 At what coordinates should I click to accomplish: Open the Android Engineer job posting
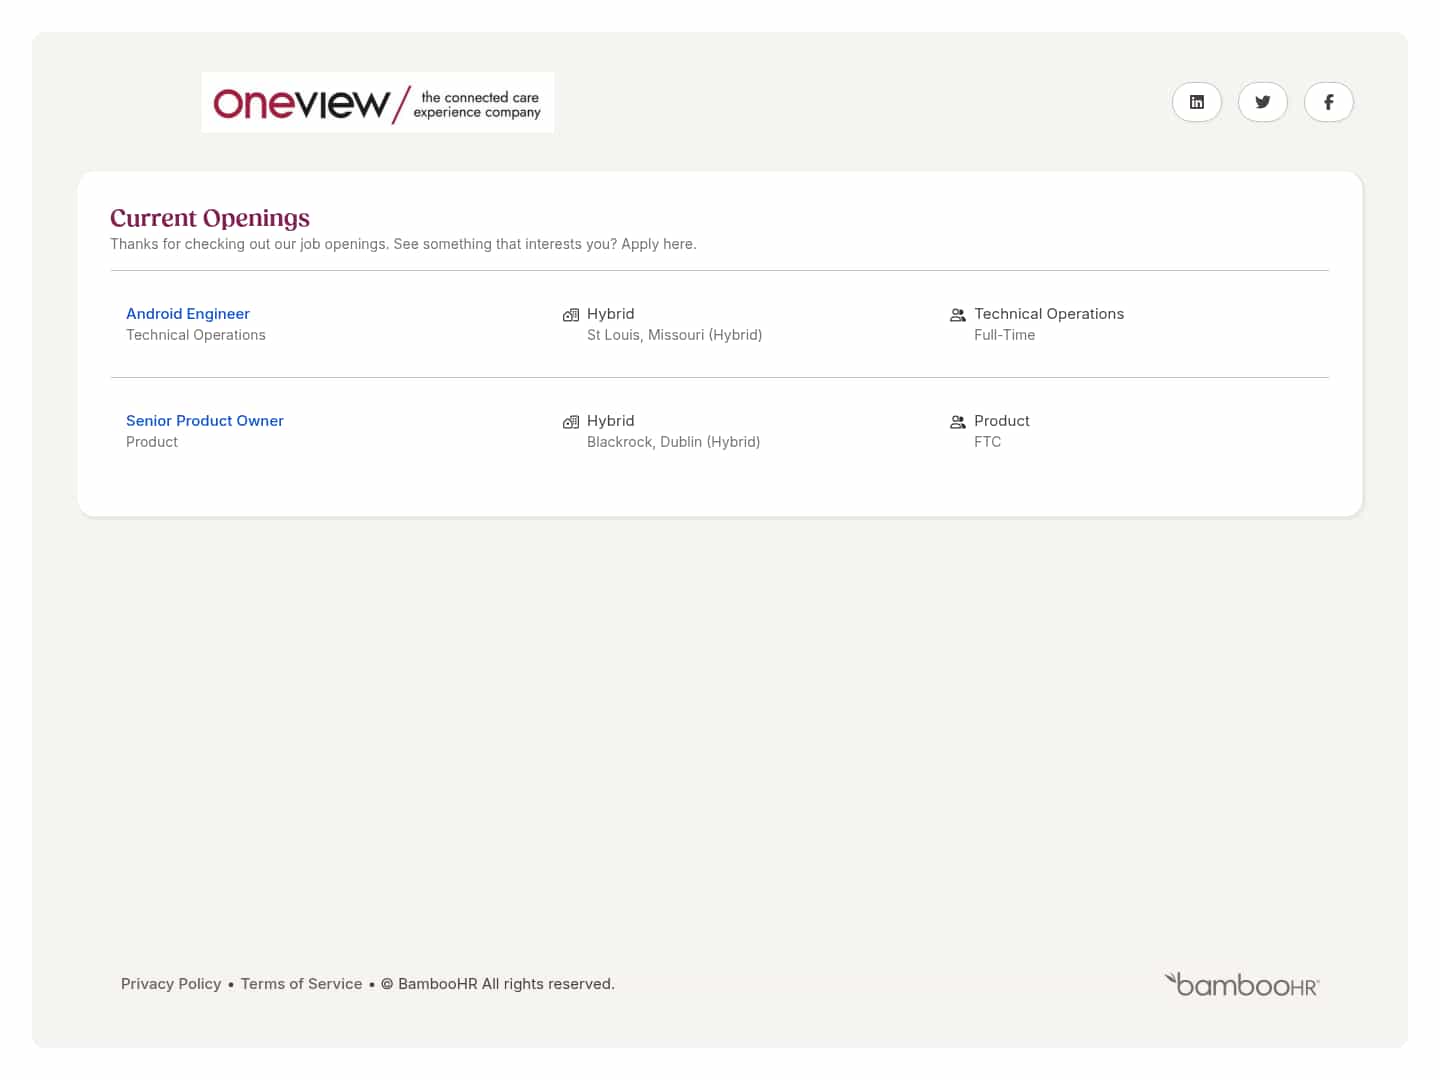click(x=188, y=314)
